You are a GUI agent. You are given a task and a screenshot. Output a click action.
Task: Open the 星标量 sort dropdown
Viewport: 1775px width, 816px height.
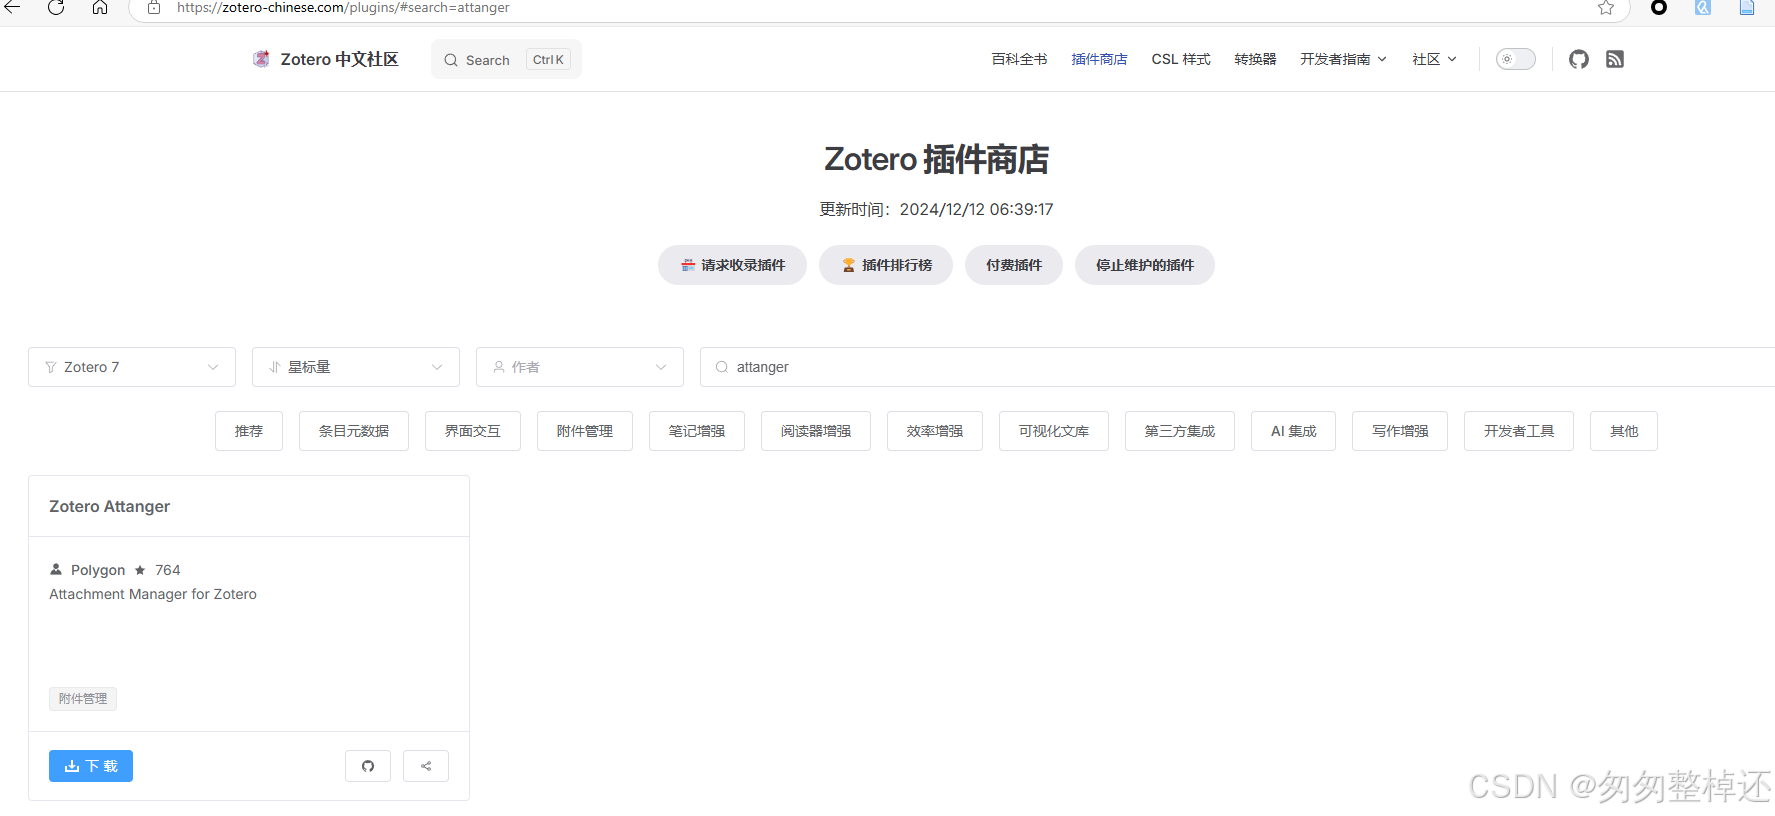pos(356,367)
